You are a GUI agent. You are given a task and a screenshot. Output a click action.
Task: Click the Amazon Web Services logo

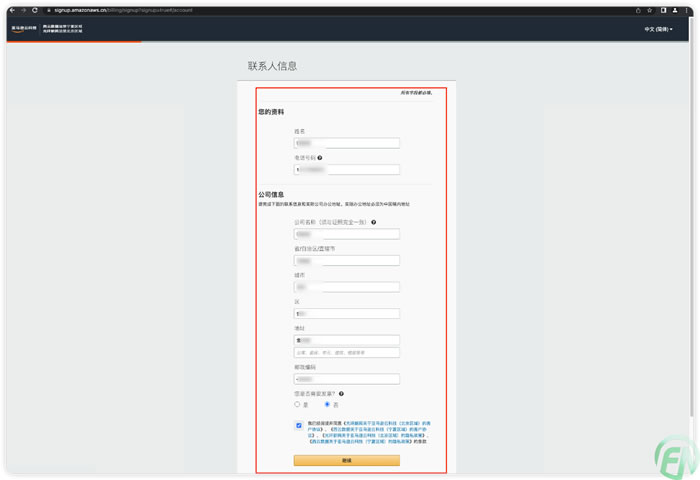click(x=22, y=29)
